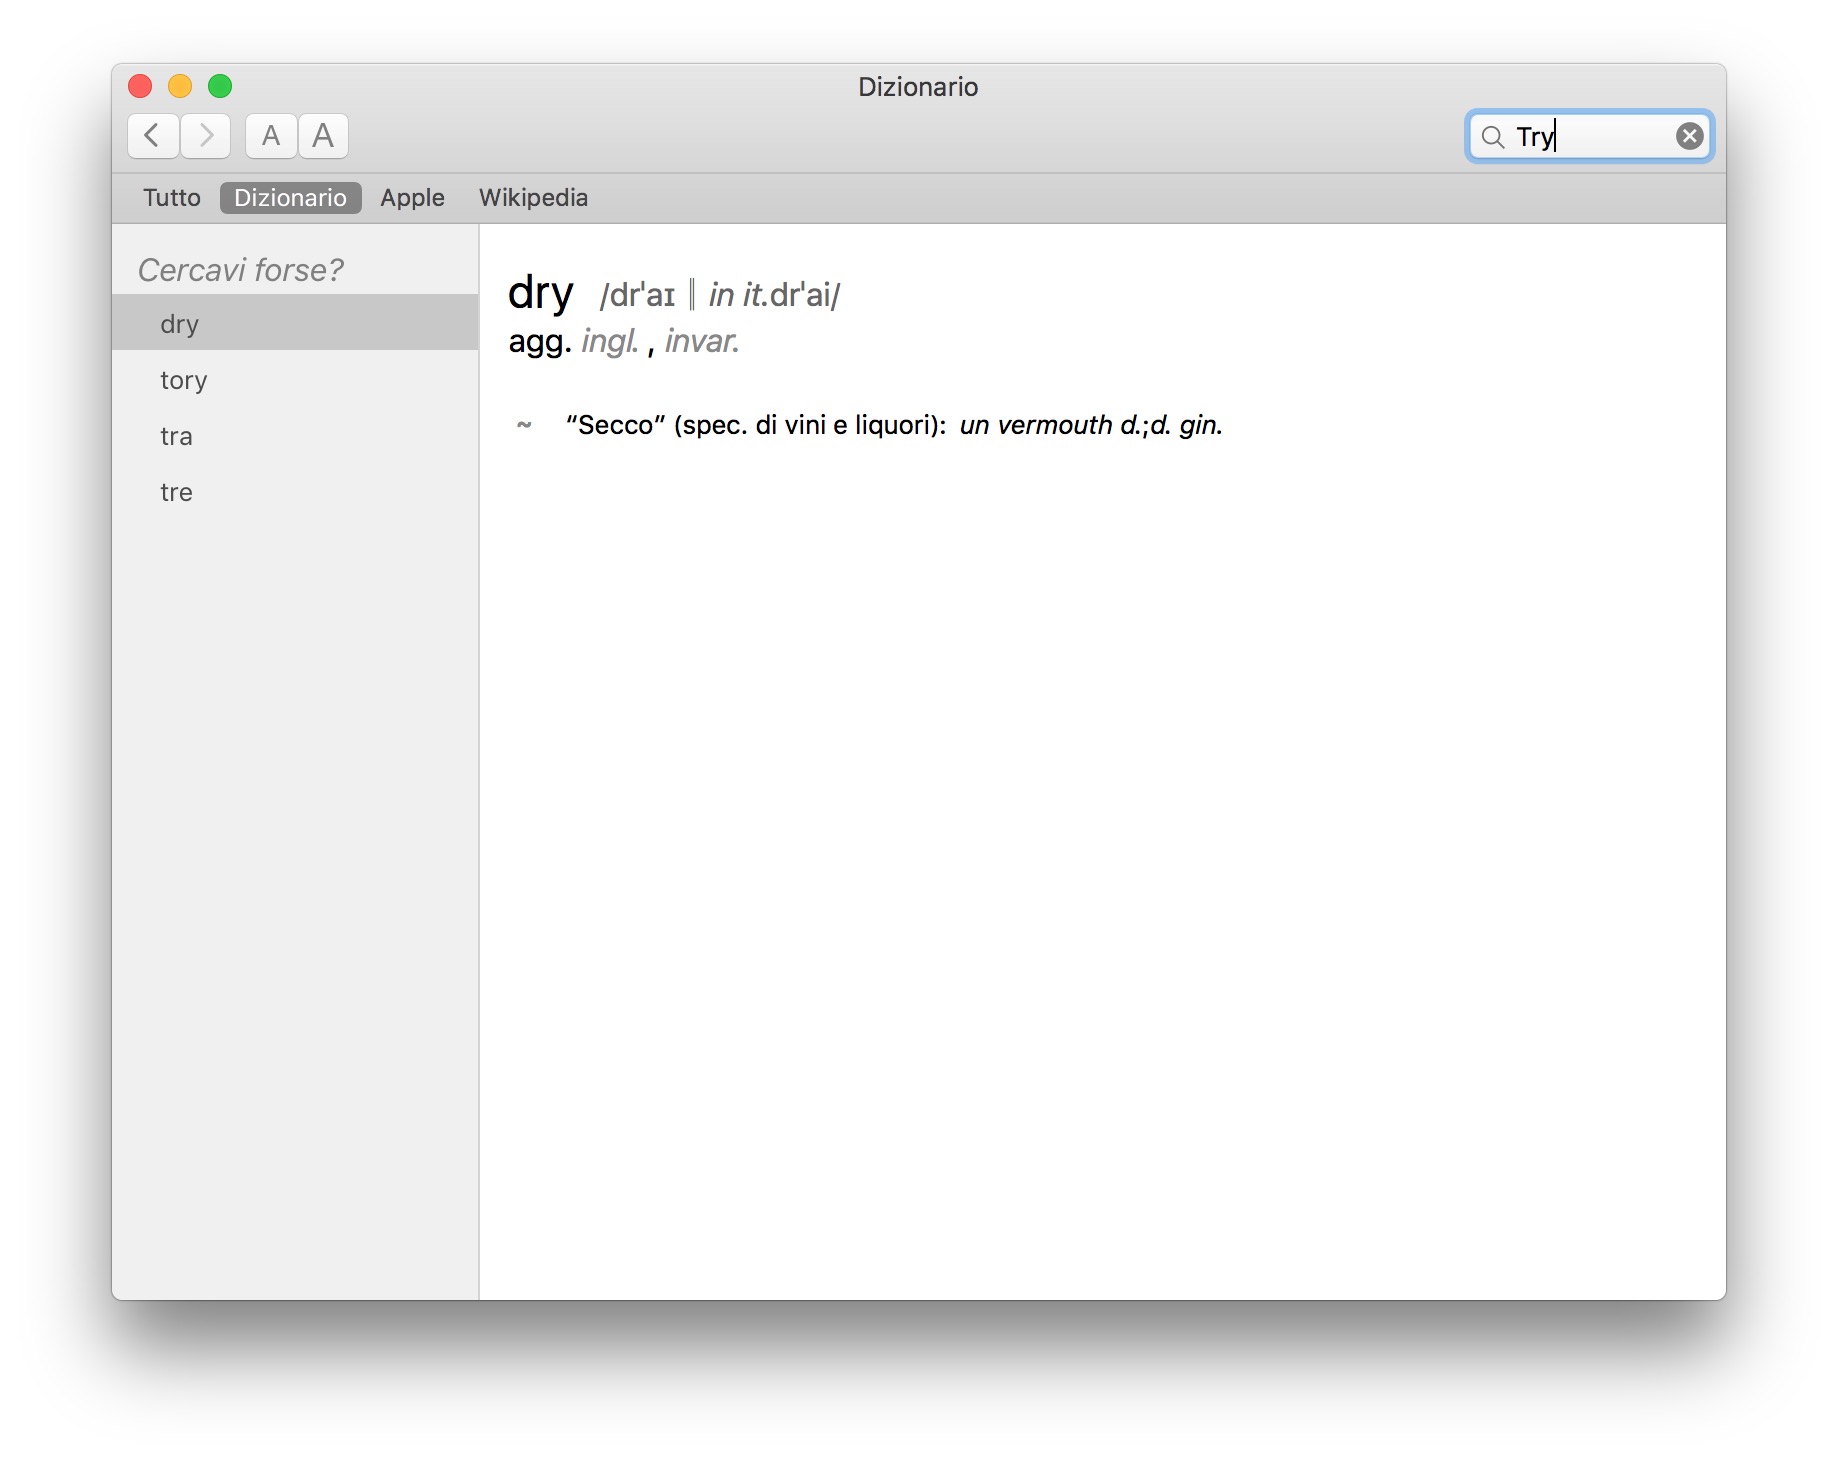1838x1460 pixels.
Task: Increase text size with large A
Action: (323, 136)
